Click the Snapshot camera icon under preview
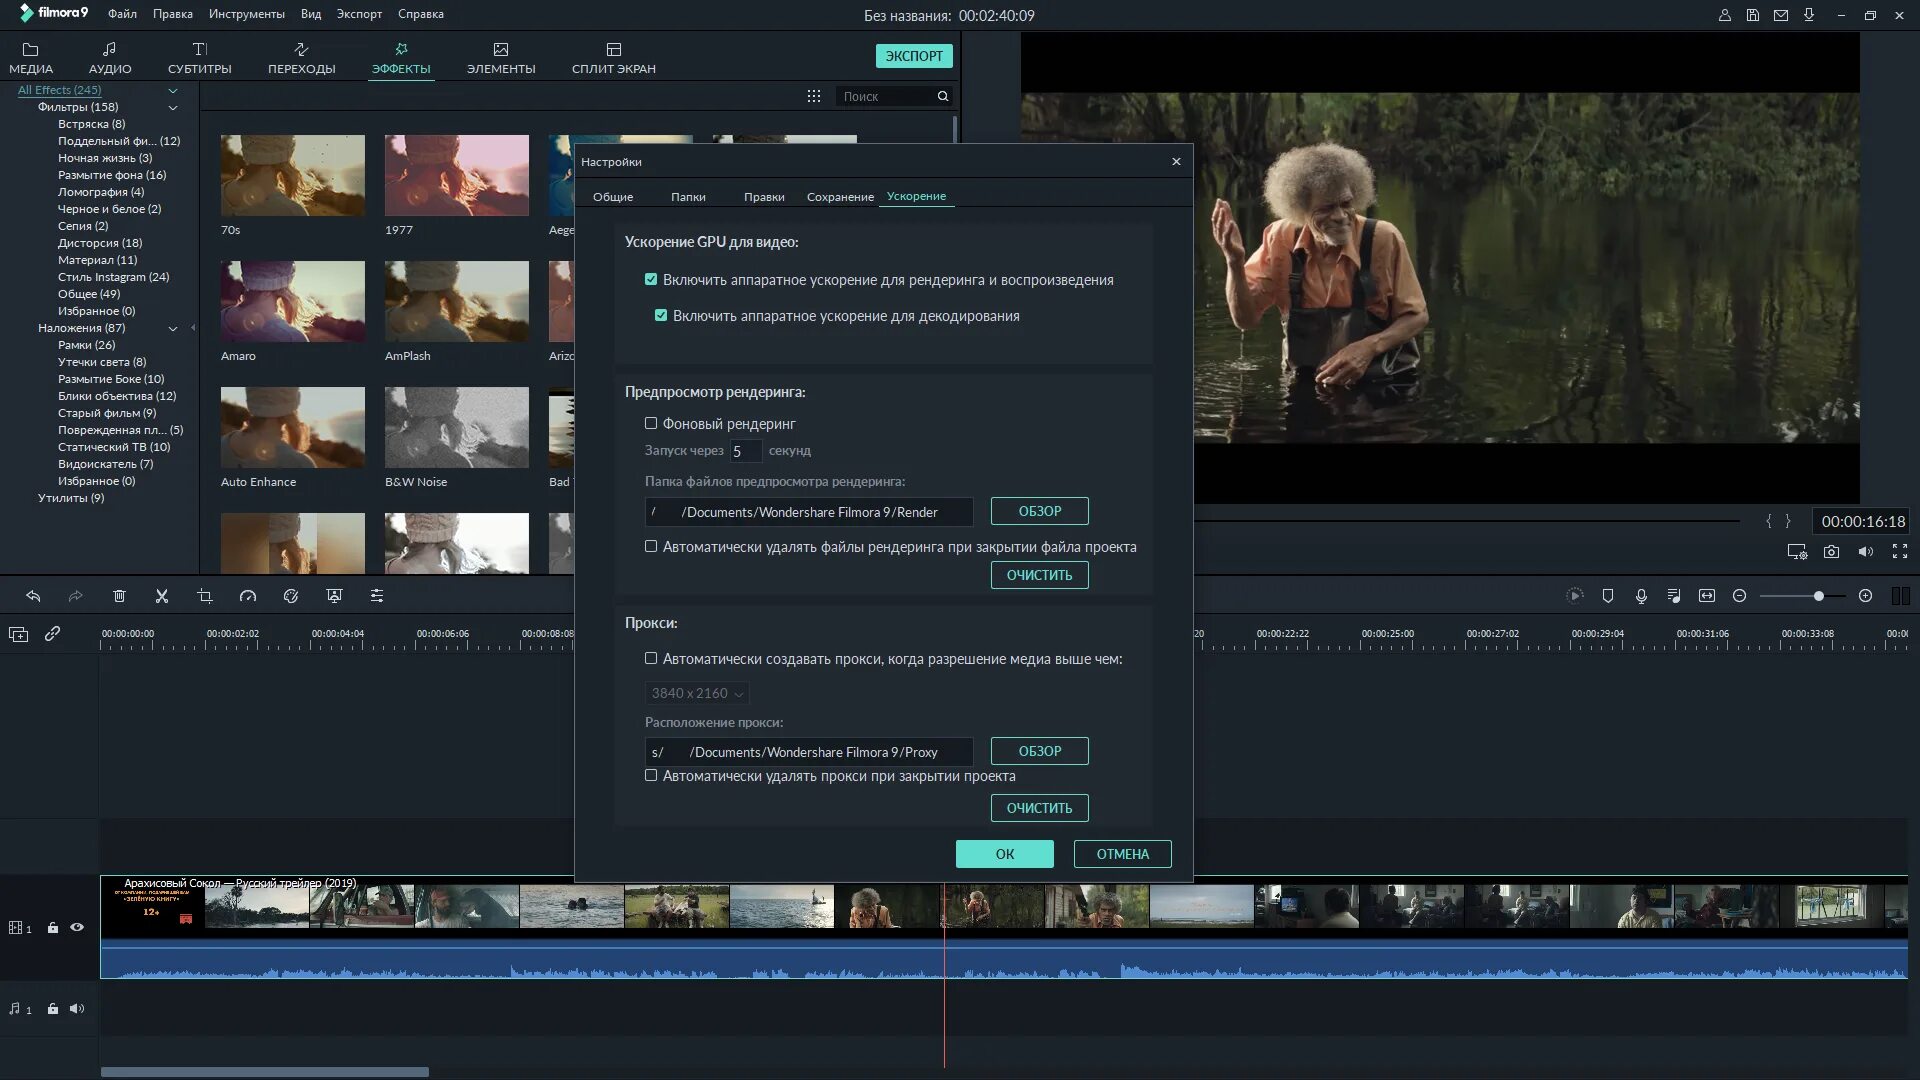The width and height of the screenshot is (1920, 1080). 1831,552
